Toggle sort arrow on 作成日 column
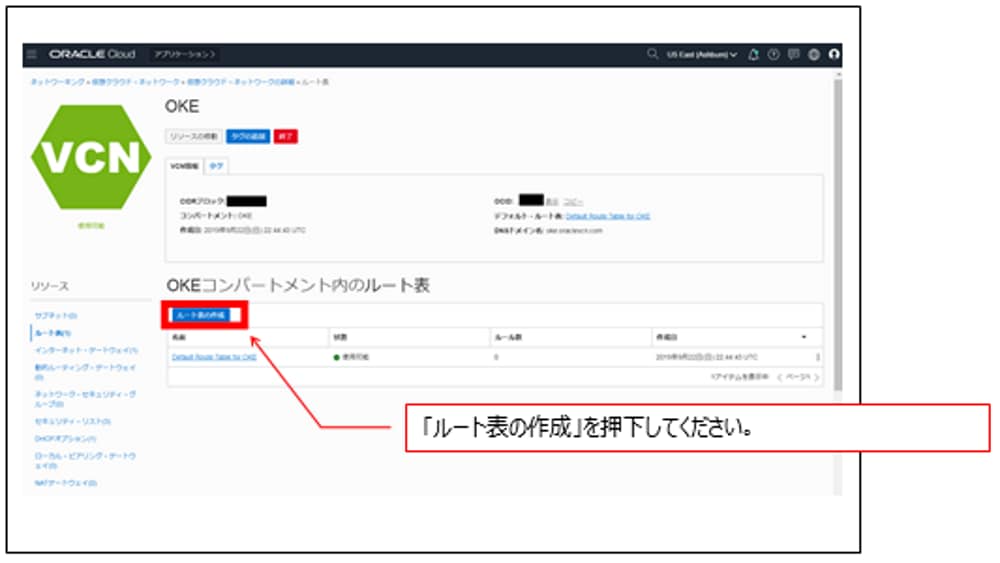The height and width of the screenshot is (563, 1000). 804,337
